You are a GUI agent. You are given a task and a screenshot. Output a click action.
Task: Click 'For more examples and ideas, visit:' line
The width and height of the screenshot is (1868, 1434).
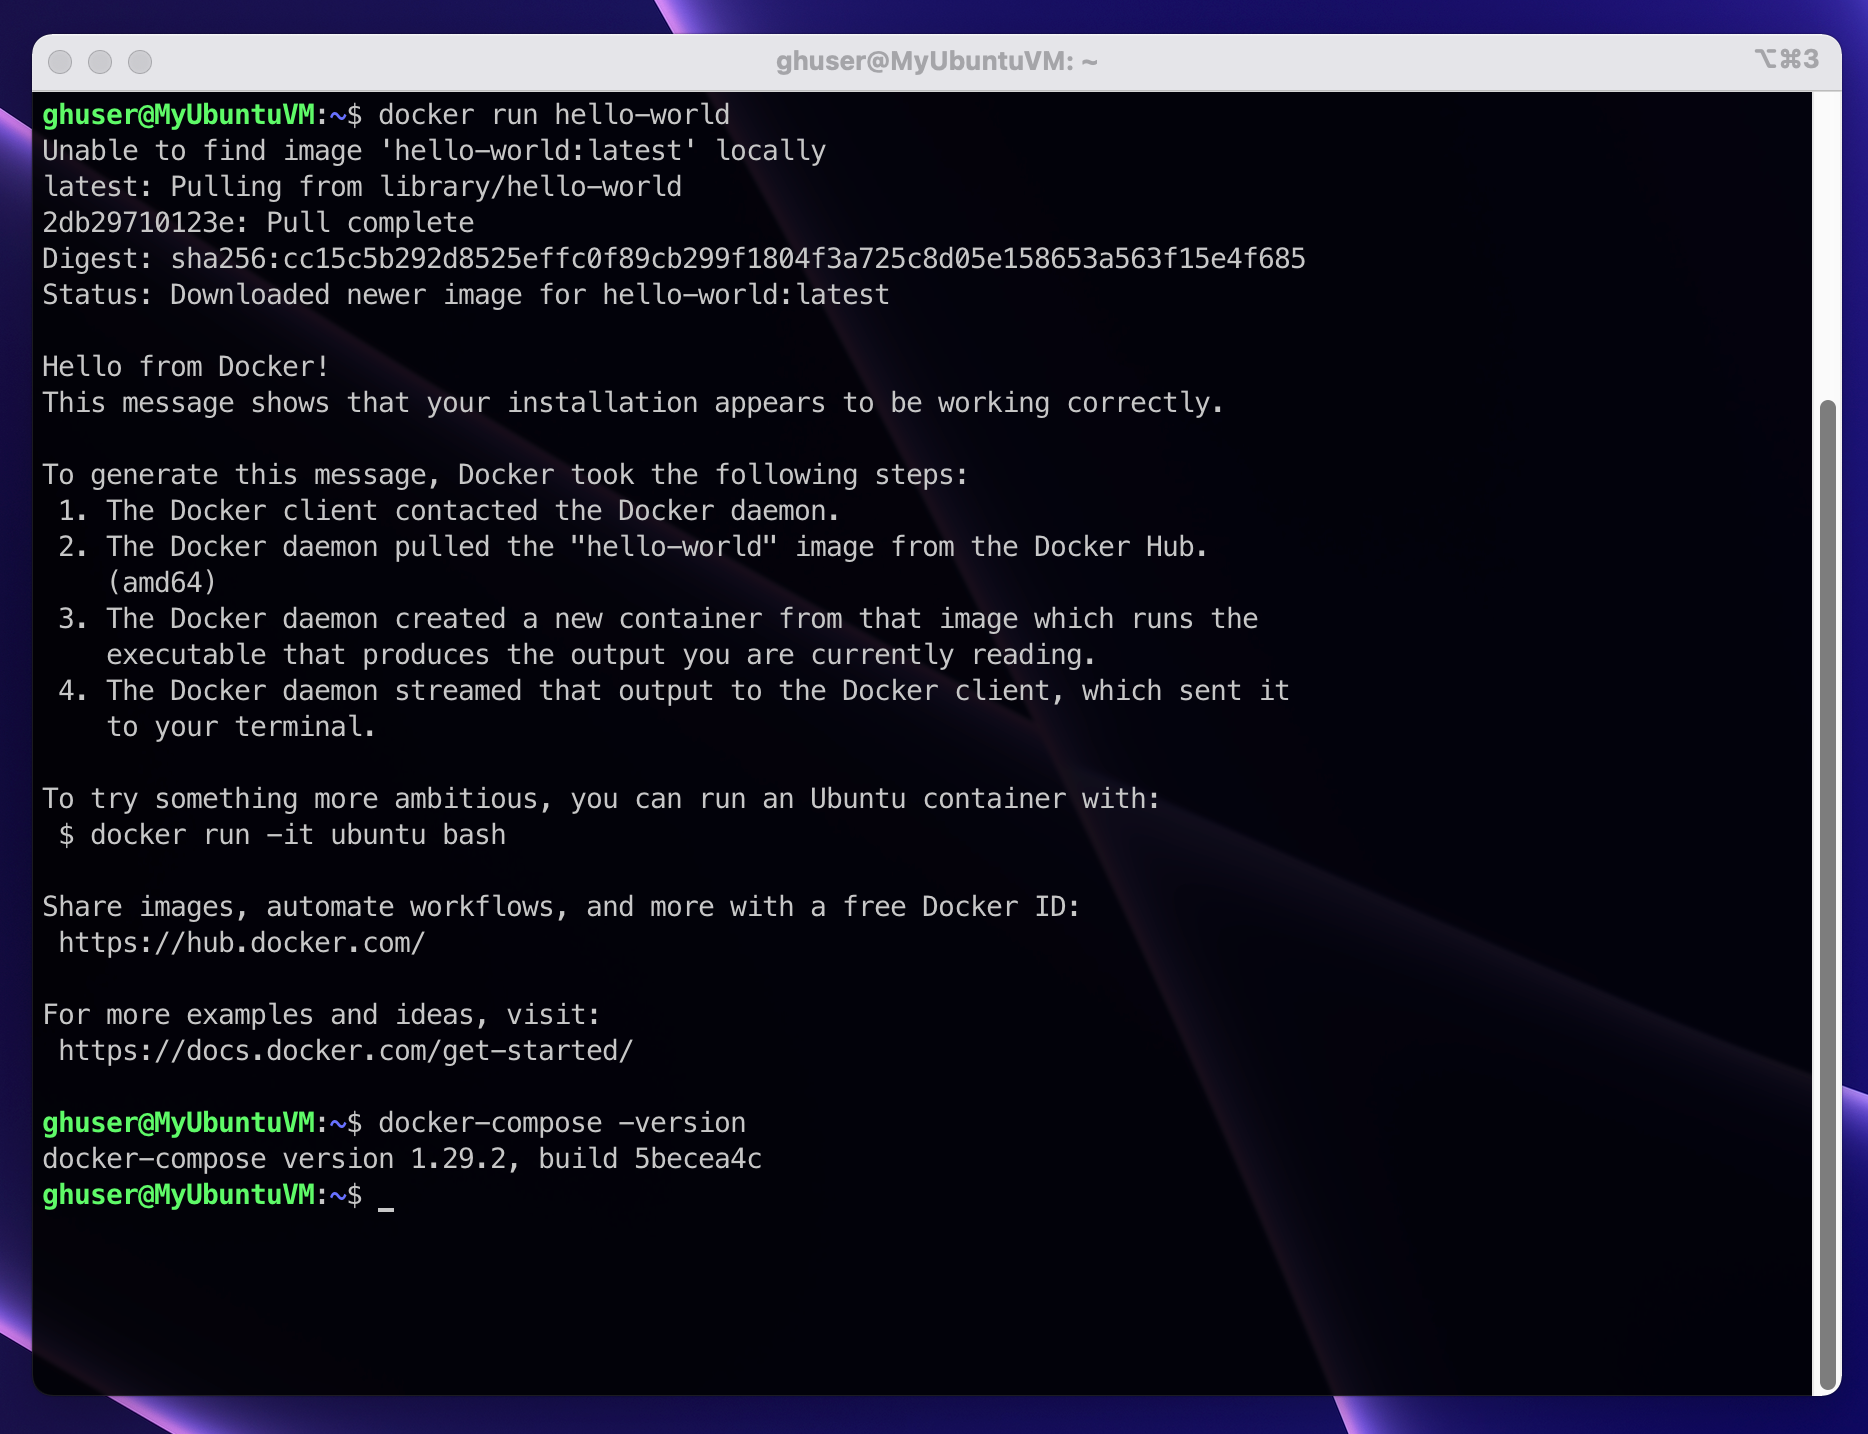[x=321, y=1015]
